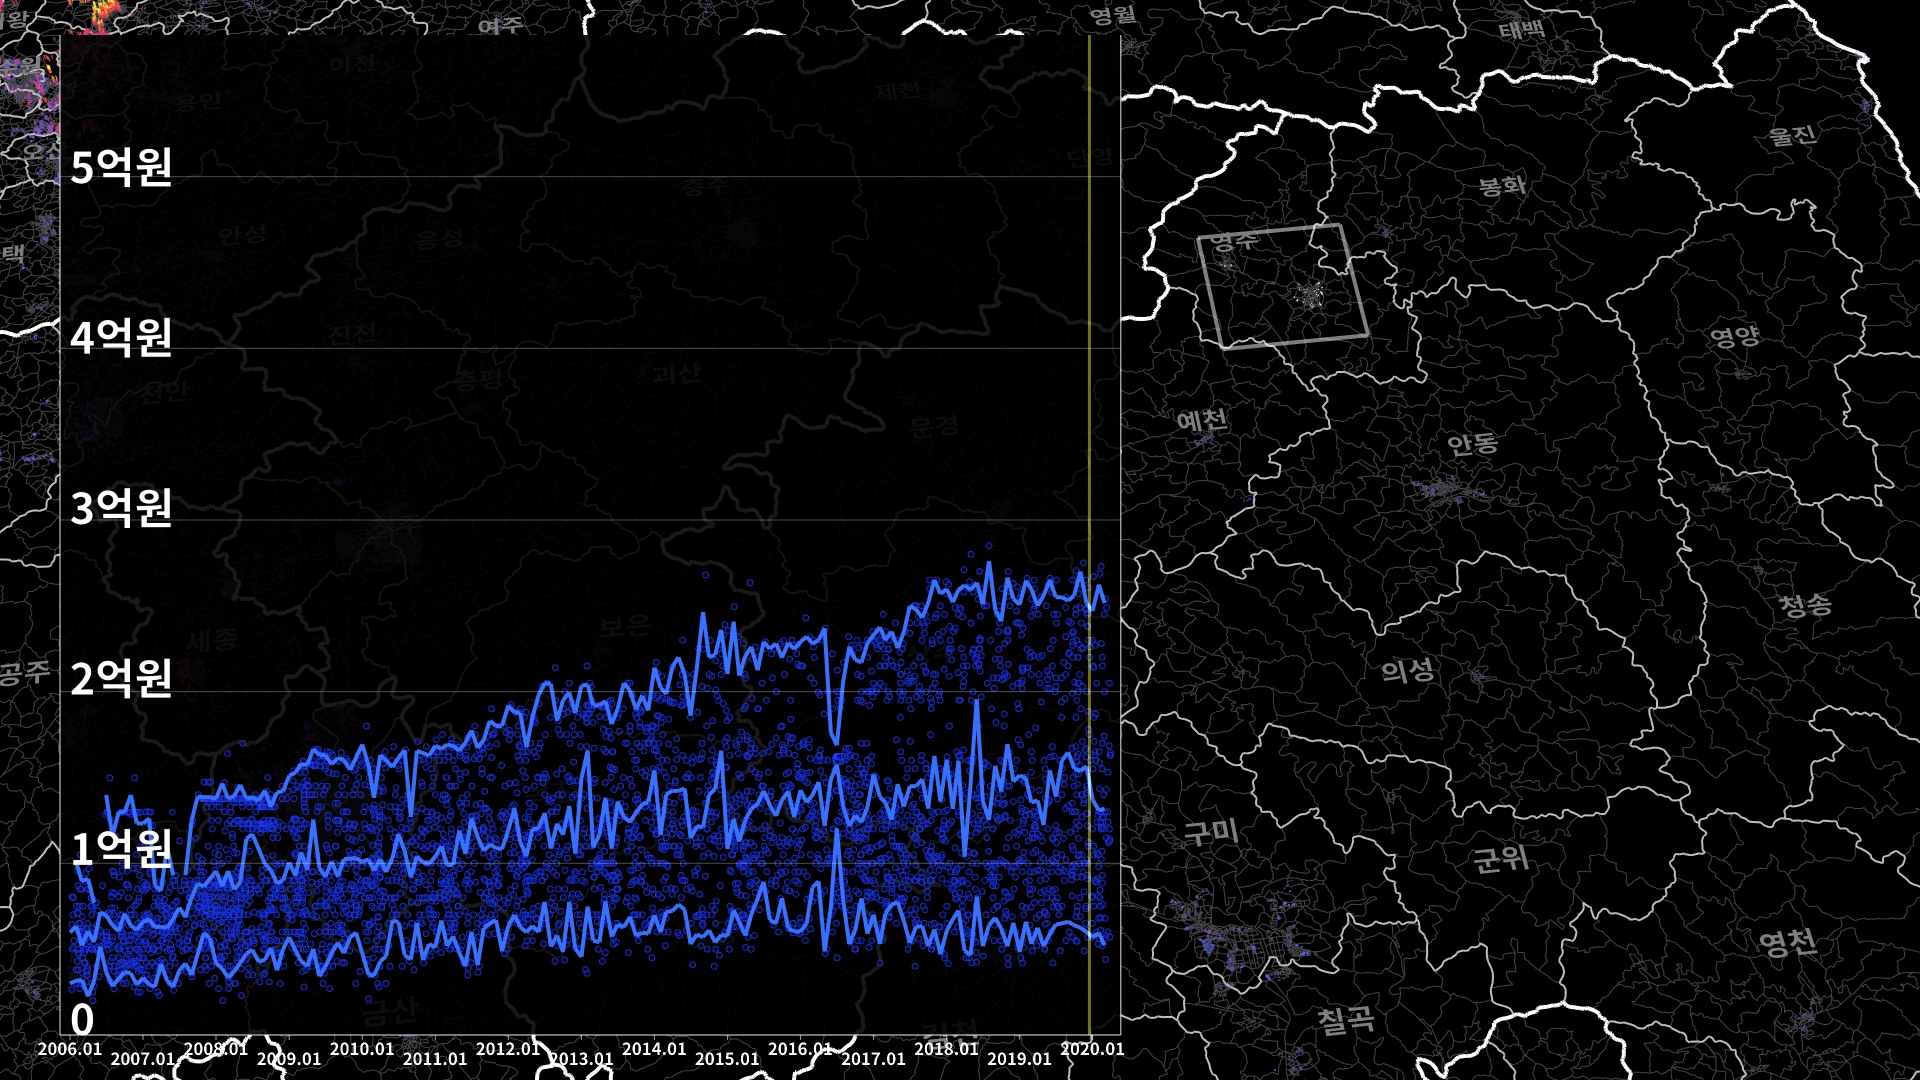Click the 안동 city label on map
The image size is (1920, 1080).
(x=1472, y=443)
